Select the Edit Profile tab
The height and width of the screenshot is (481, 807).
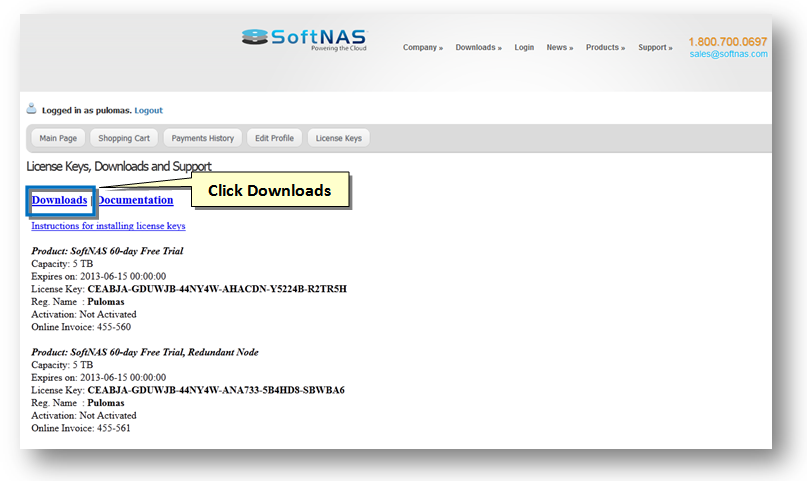274,138
